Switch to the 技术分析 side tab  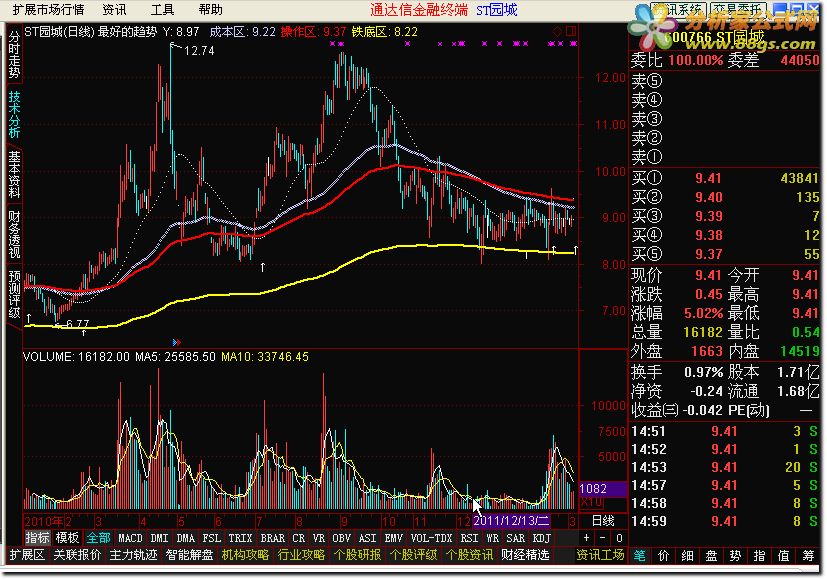click(14, 114)
